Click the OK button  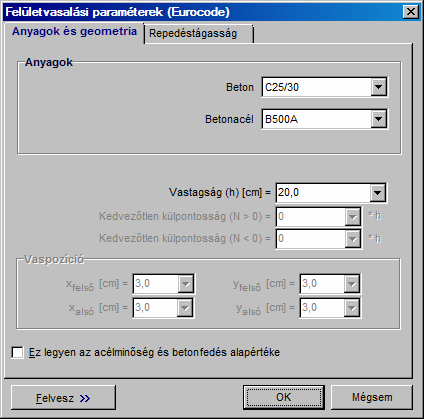[283, 397]
